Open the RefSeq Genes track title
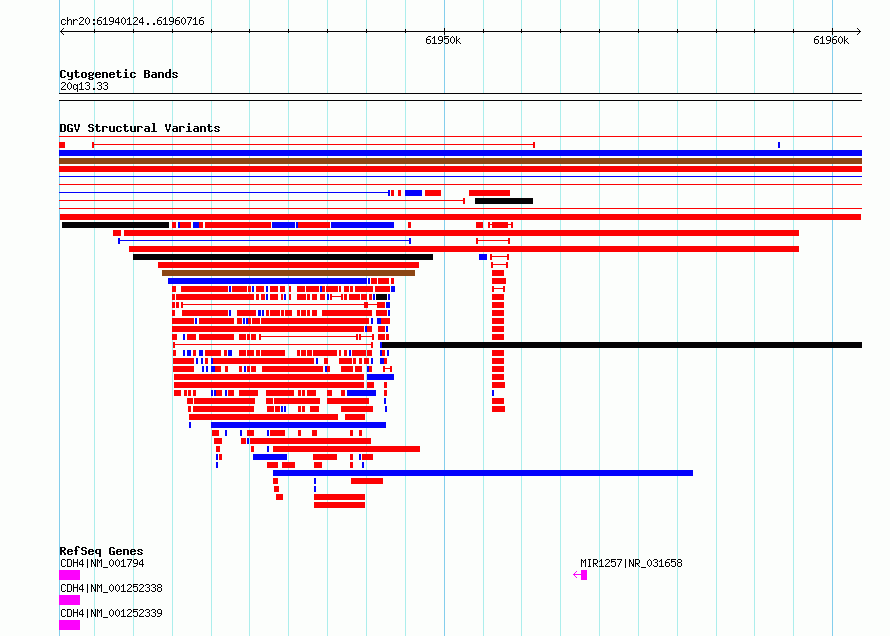Viewport: 890px width, 636px height. [x=101, y=551]
